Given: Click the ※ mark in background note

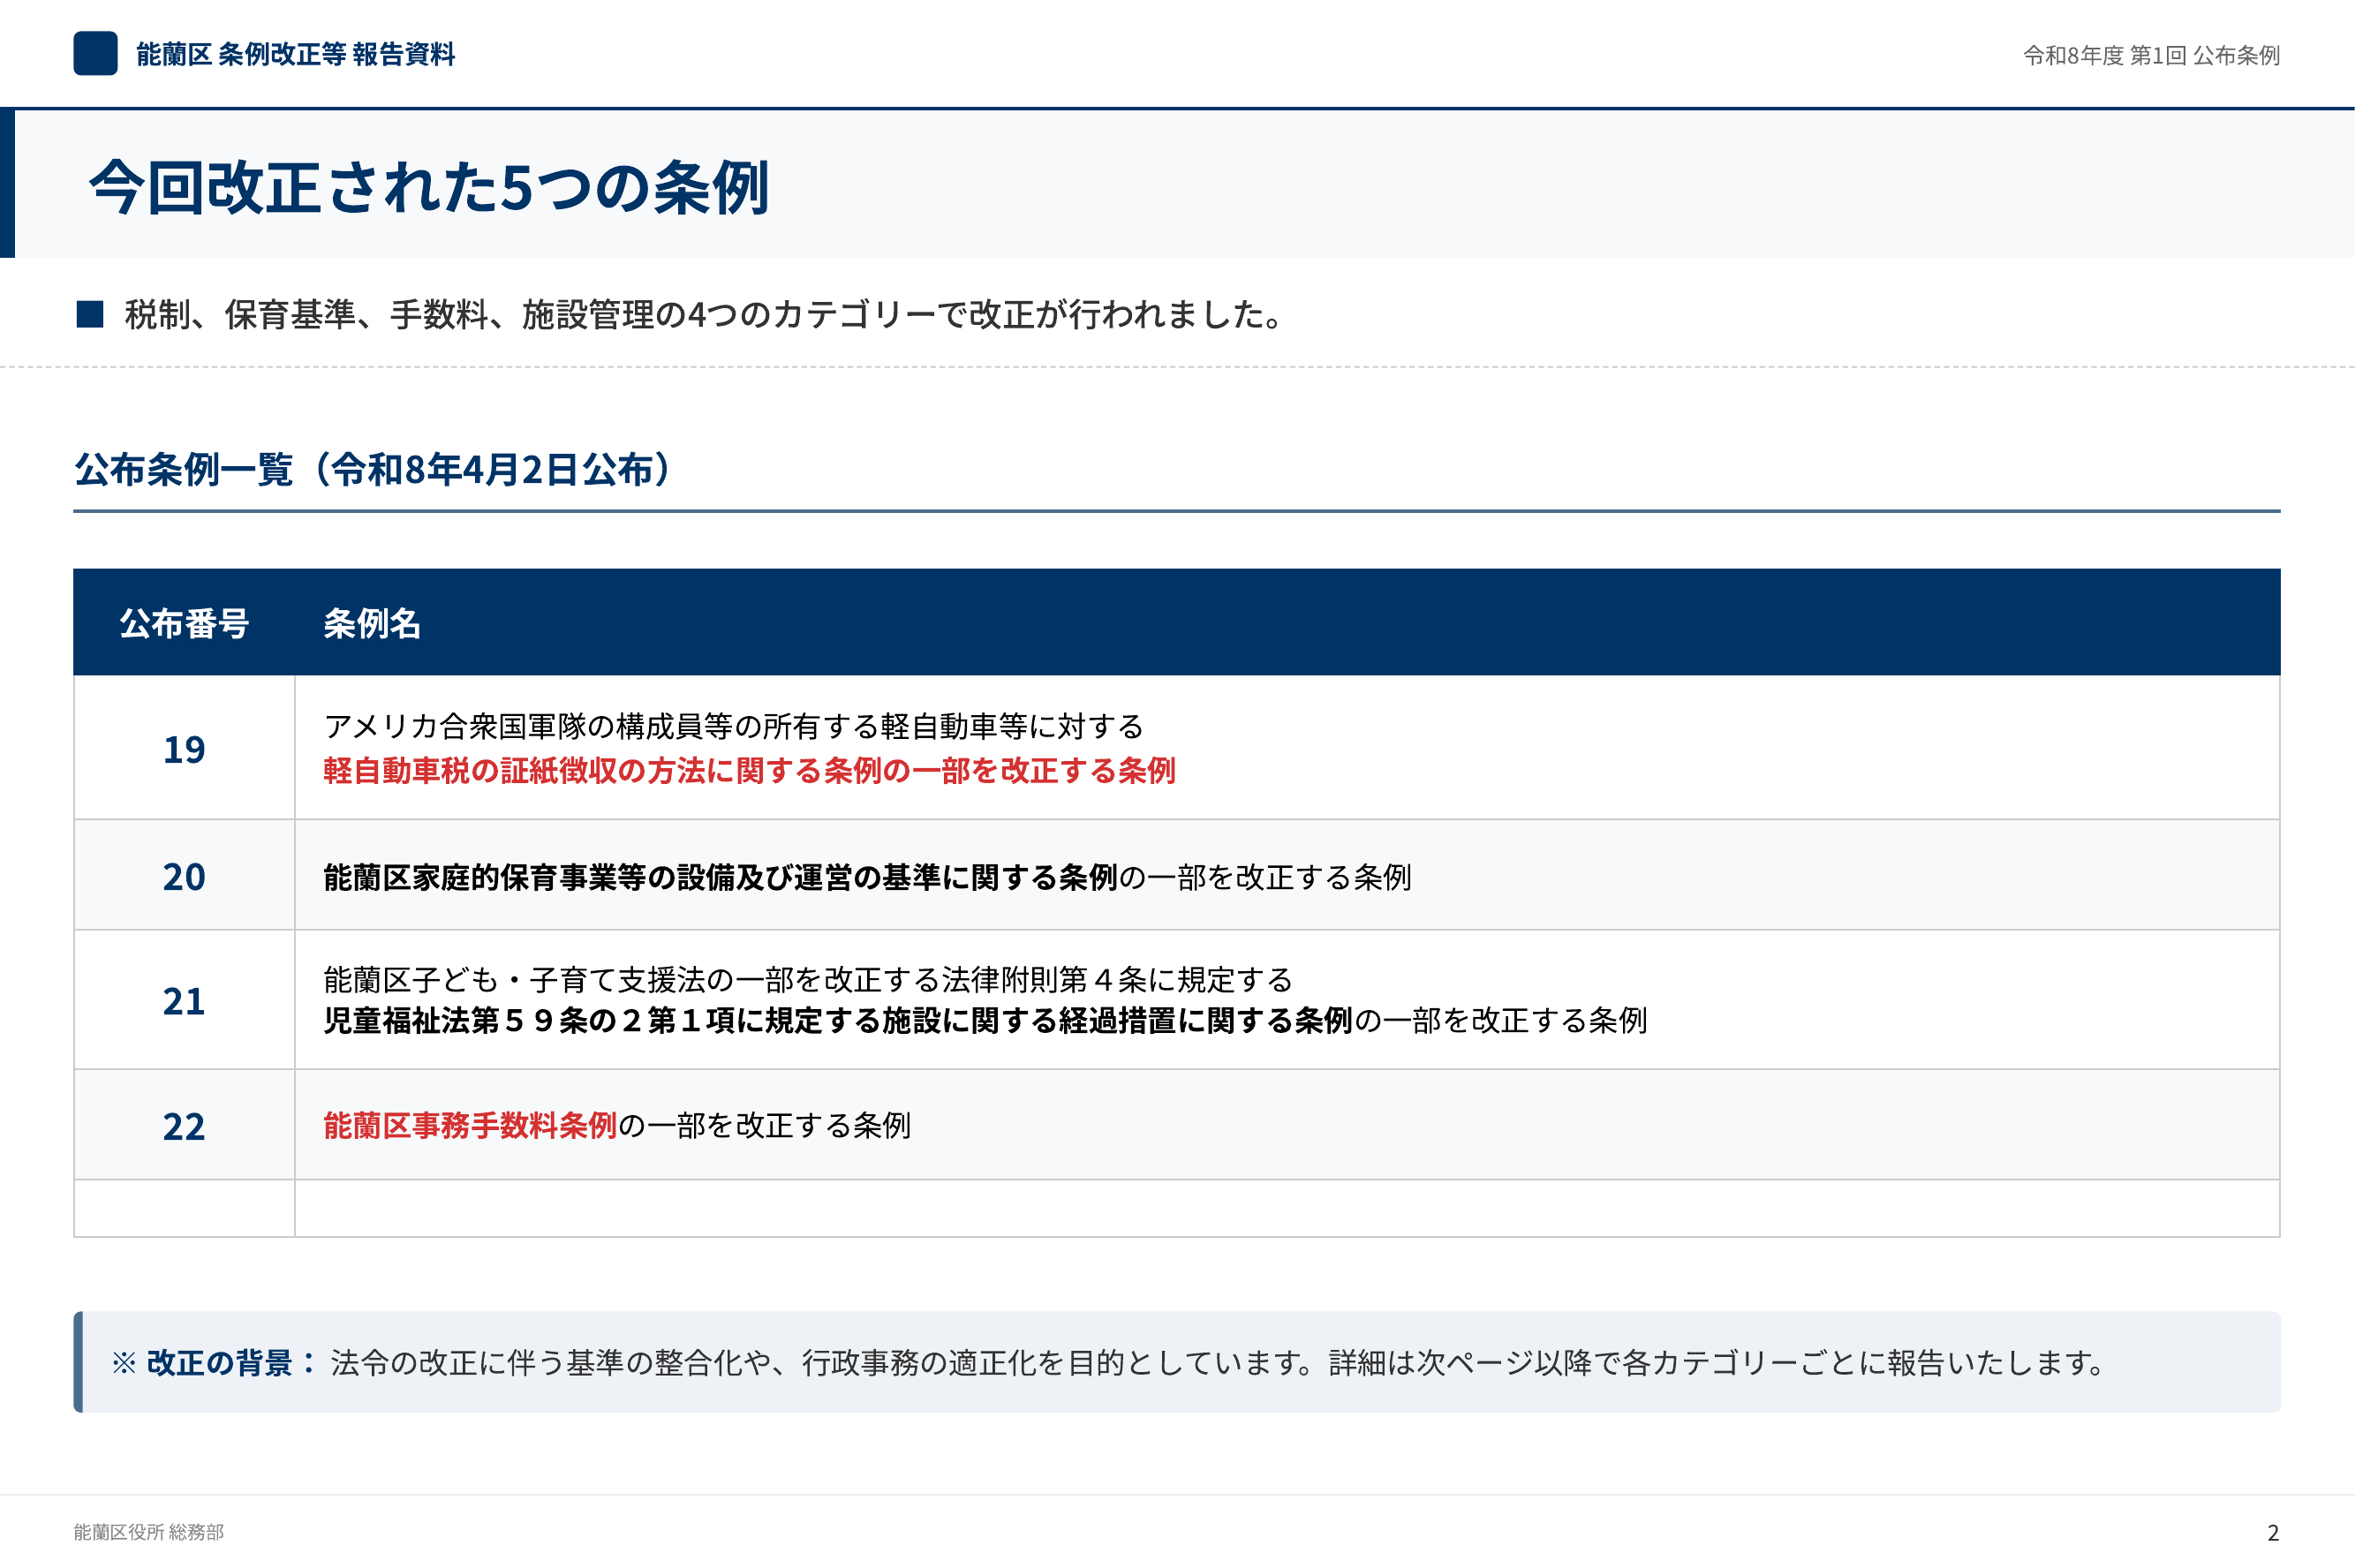Looking at the screenshot, I should click(123, 1363).
